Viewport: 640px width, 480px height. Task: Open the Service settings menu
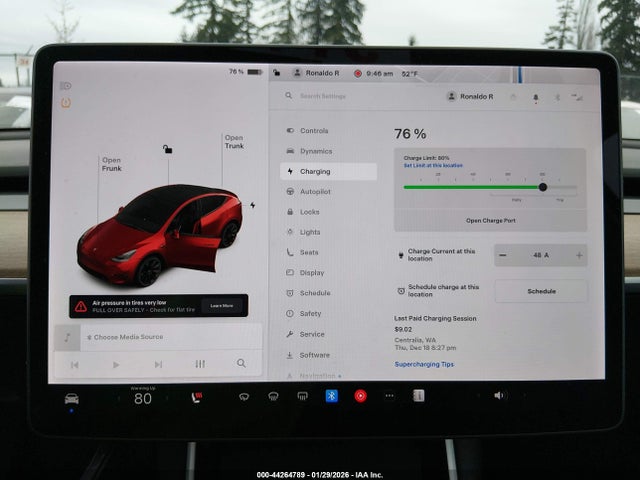click(306, 334)
